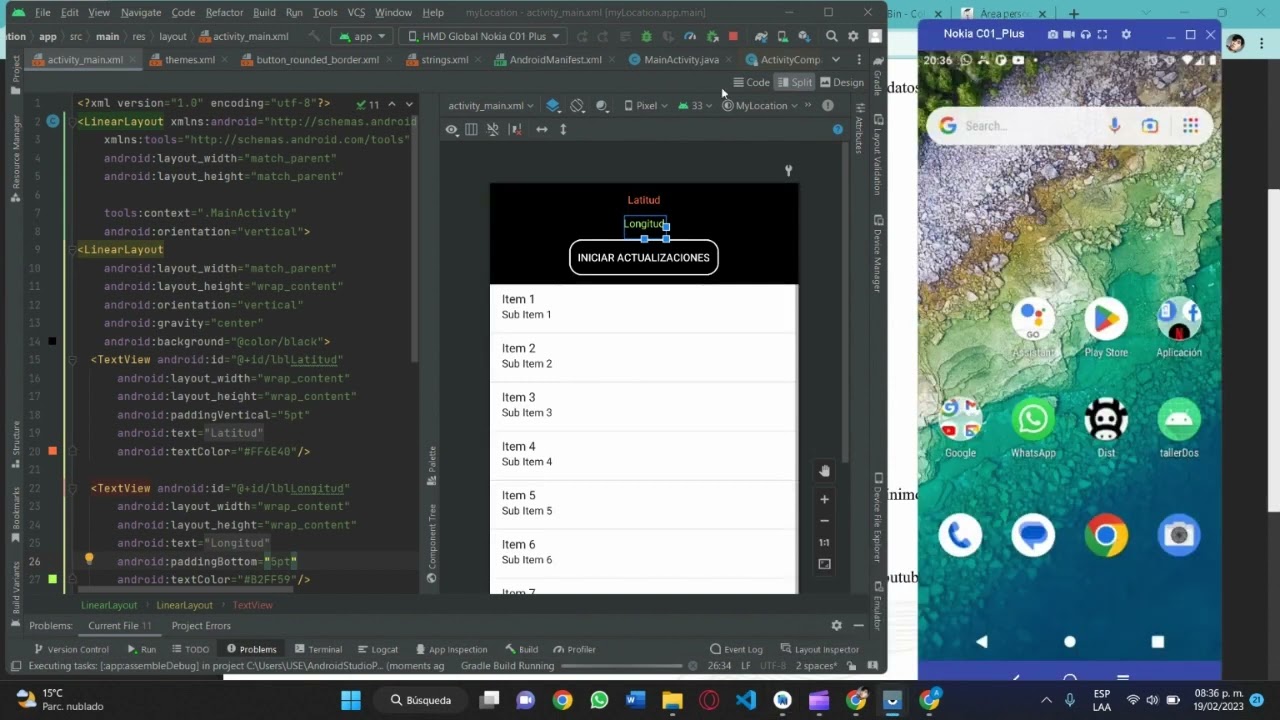Toggle autoconnect magnet-off icon
This screenshot has width=1280, height=720.
(x=493, y=129)
